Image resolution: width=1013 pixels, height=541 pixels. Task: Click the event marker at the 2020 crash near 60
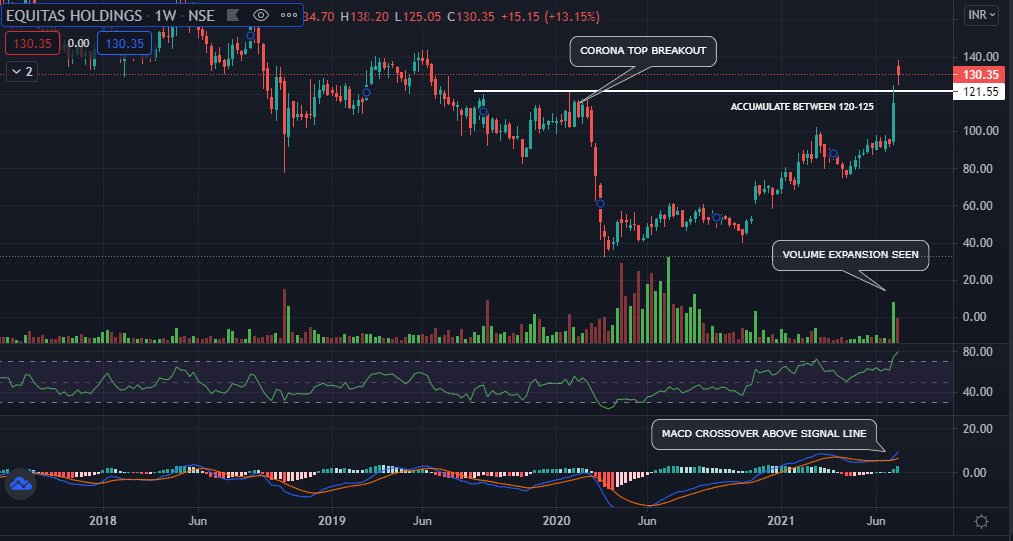coord(600,203)
